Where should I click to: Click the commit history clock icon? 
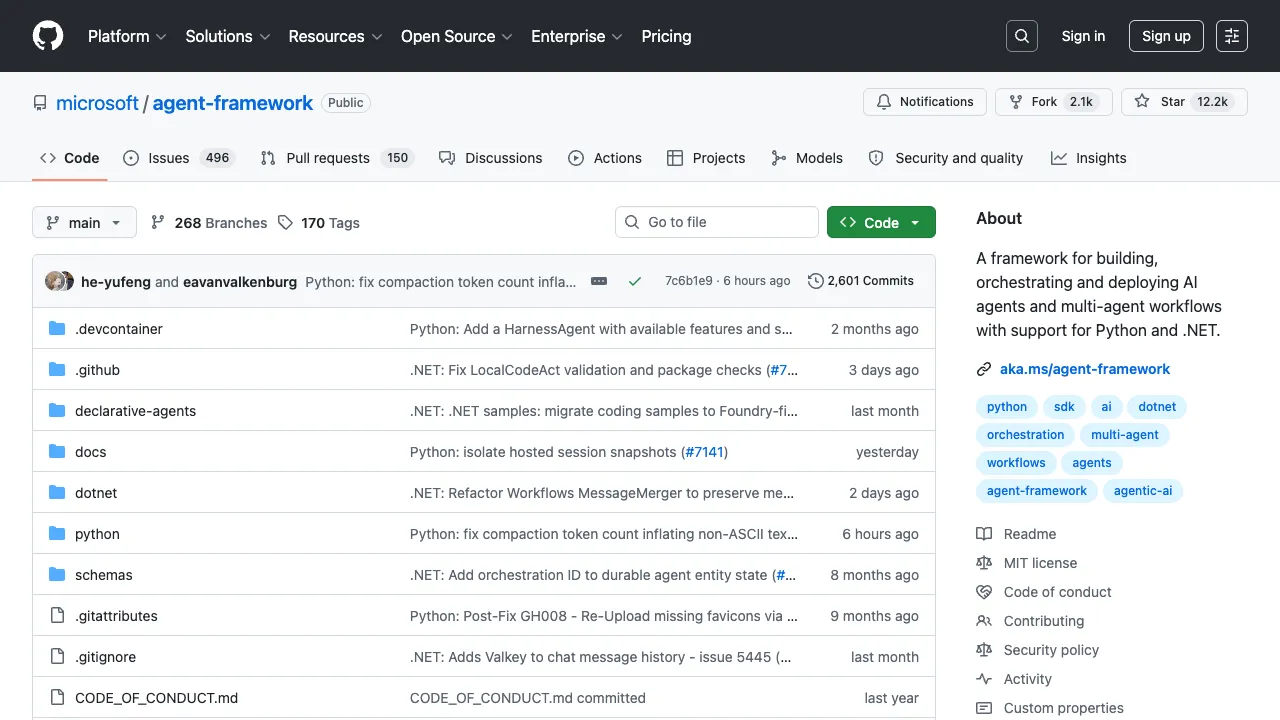[816, 281]
